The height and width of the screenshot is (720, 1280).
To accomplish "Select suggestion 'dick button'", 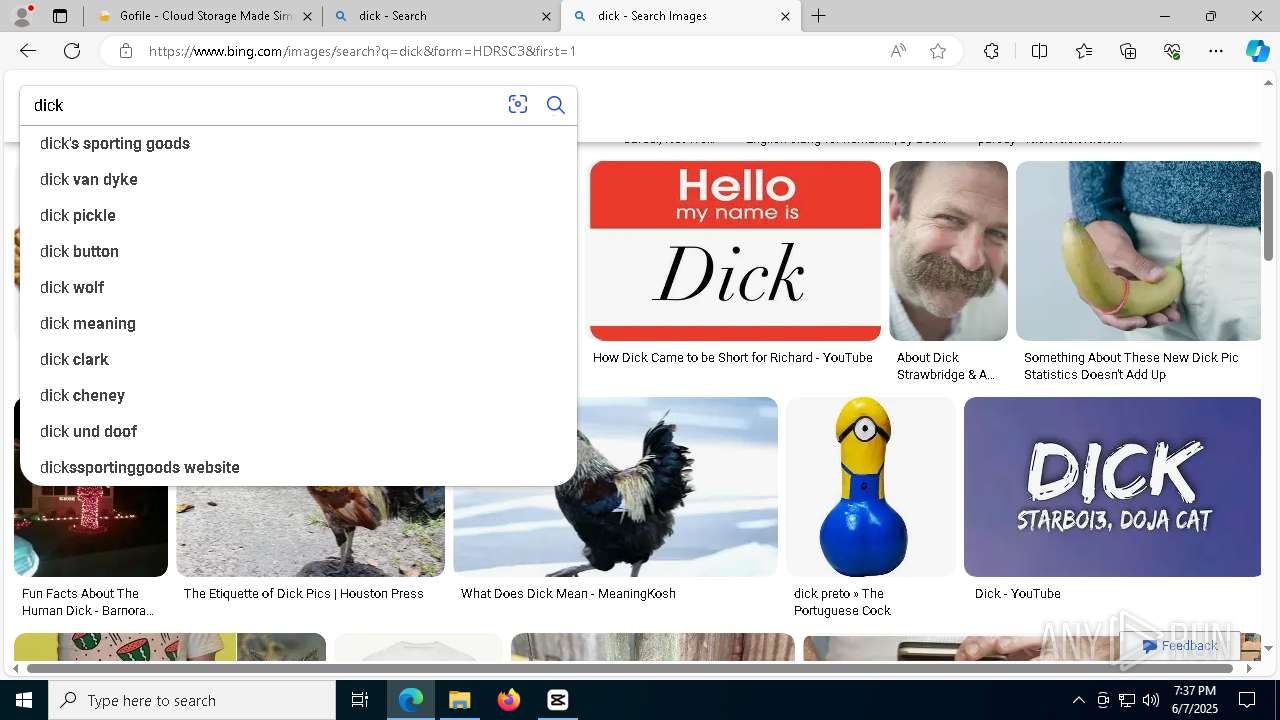I will coord(298,251).
